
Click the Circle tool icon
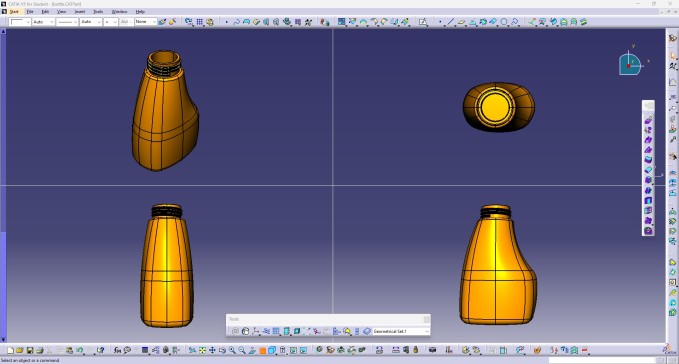[504, 22]
